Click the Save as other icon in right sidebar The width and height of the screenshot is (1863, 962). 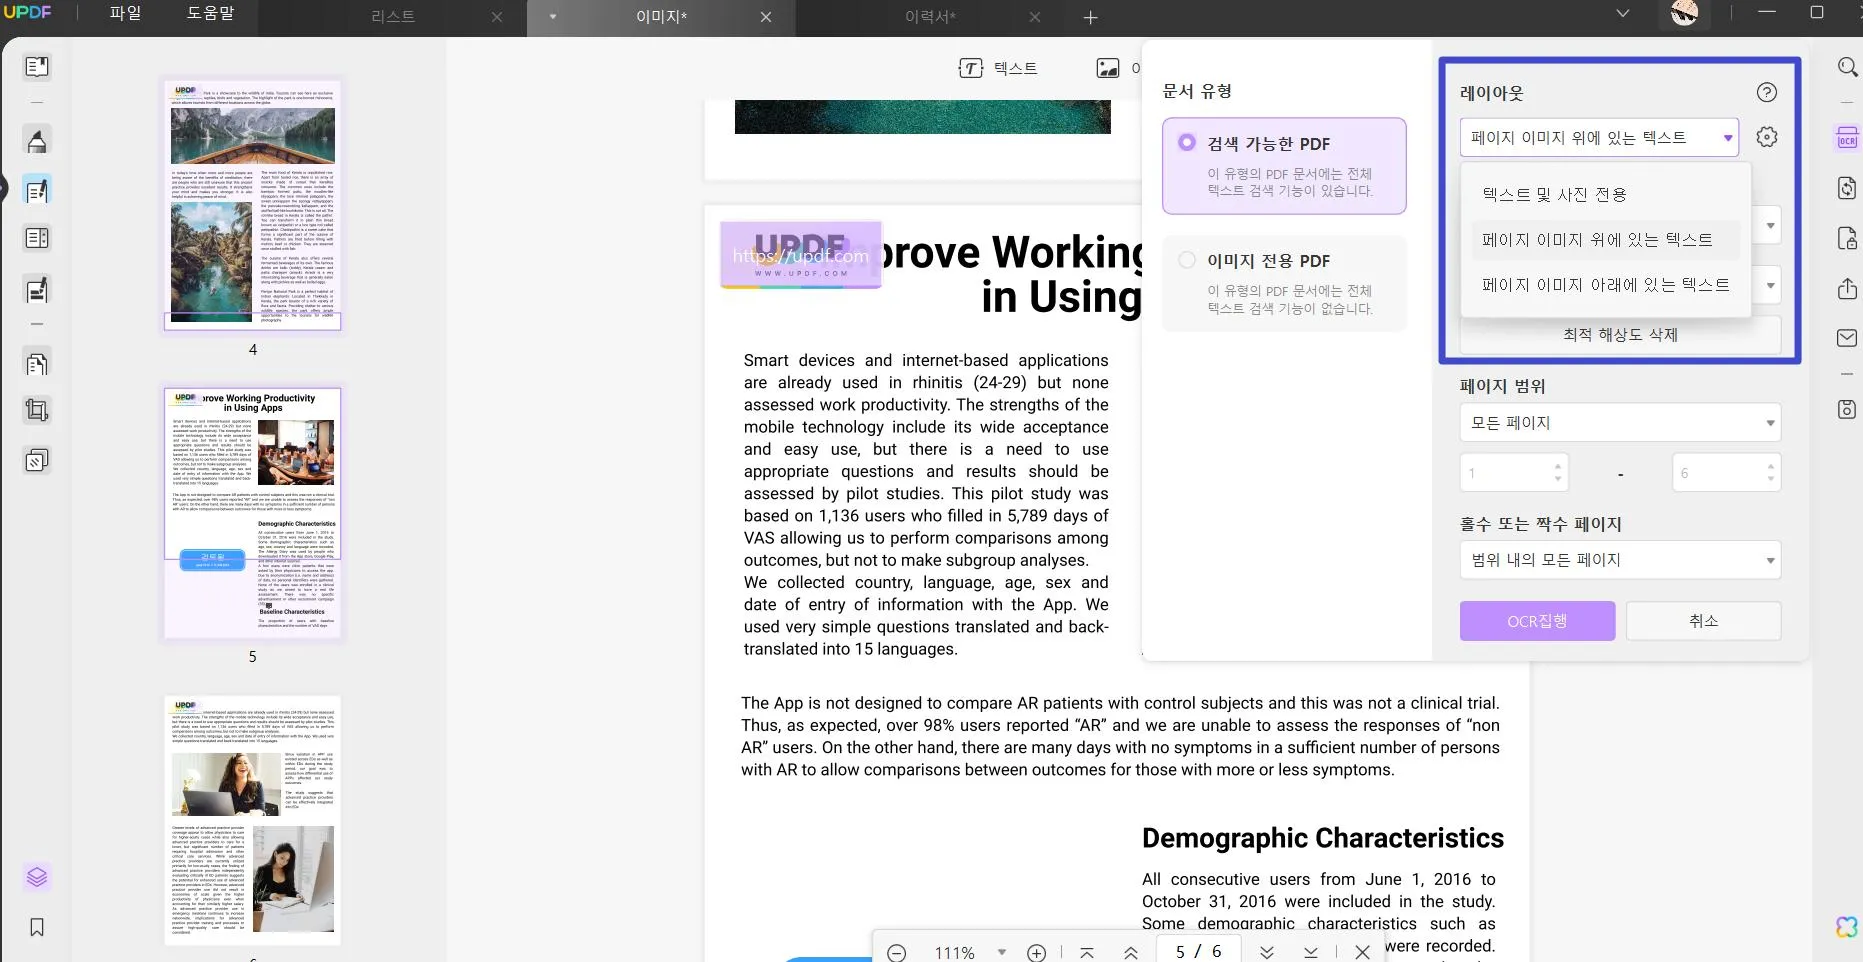point(1847,409)
